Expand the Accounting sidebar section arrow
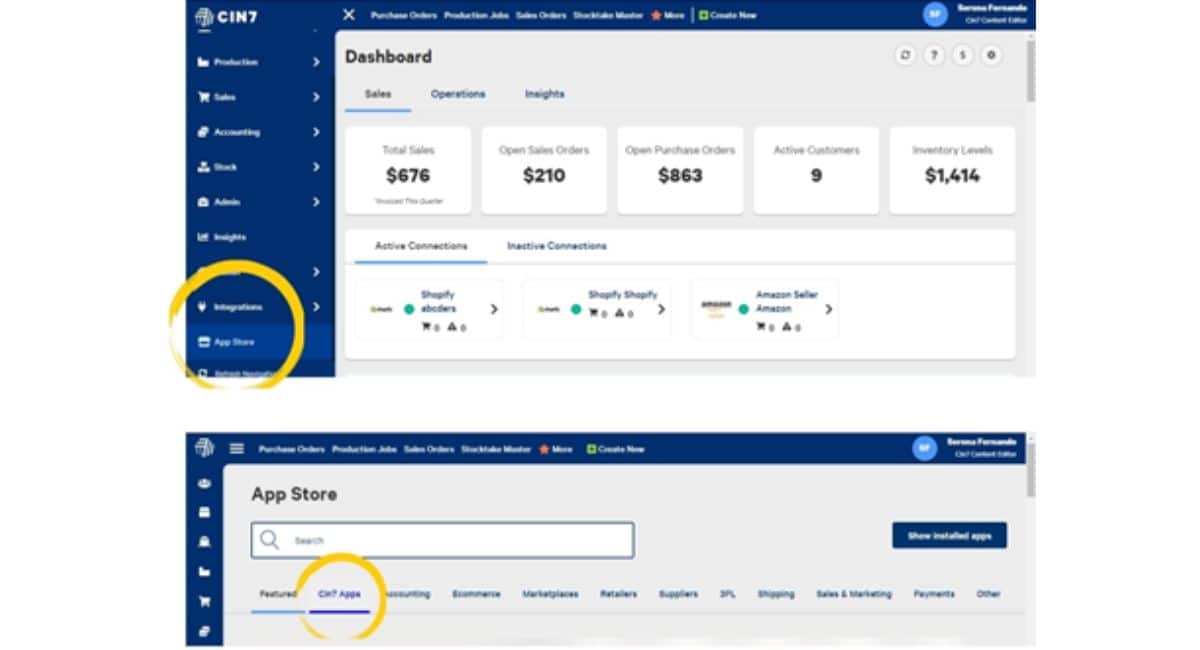Viewport: 1200px width, 650px height. click(x=316, y=132)
